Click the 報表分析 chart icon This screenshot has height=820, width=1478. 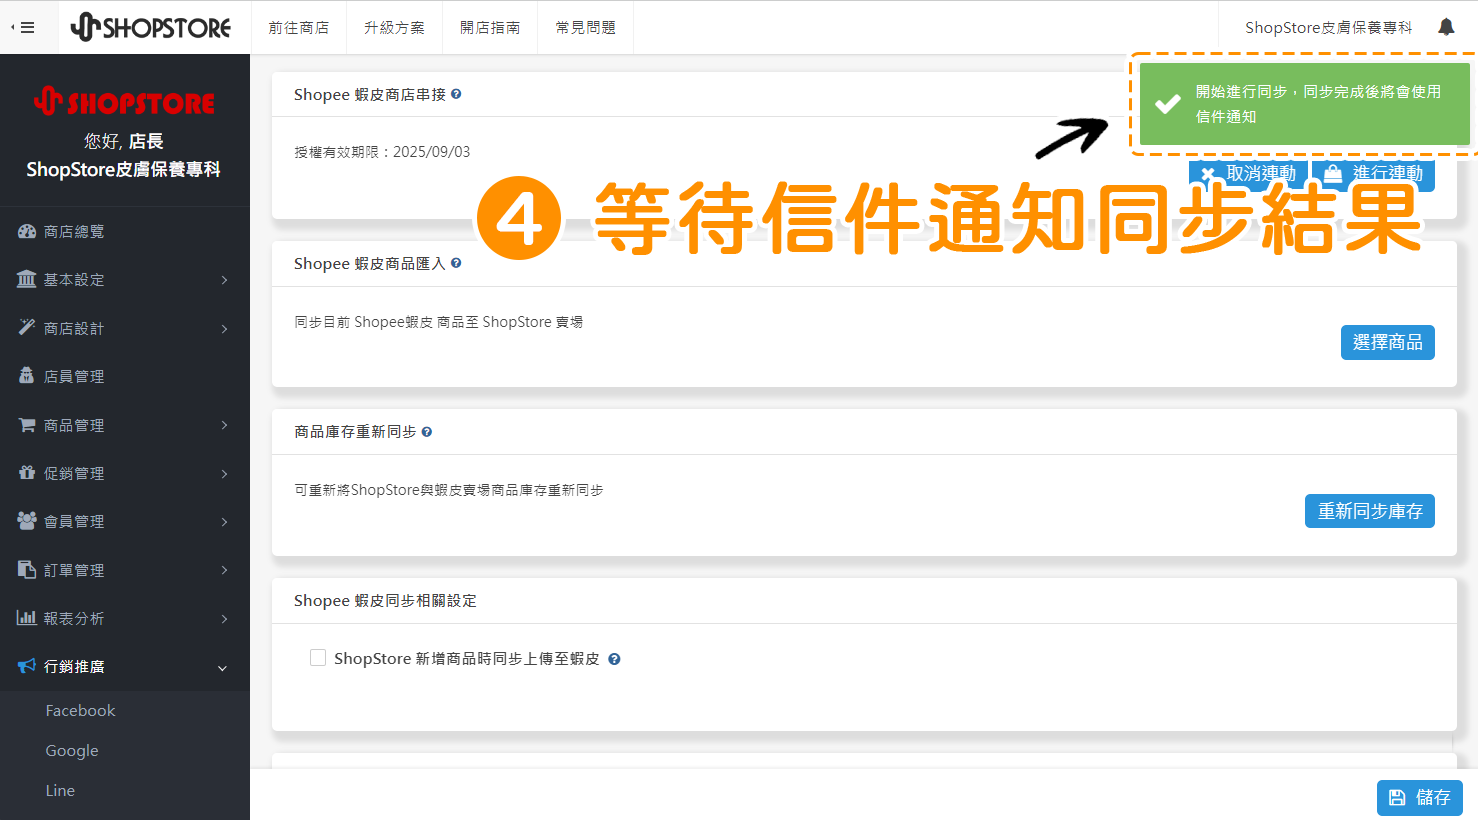pos(27,617)
